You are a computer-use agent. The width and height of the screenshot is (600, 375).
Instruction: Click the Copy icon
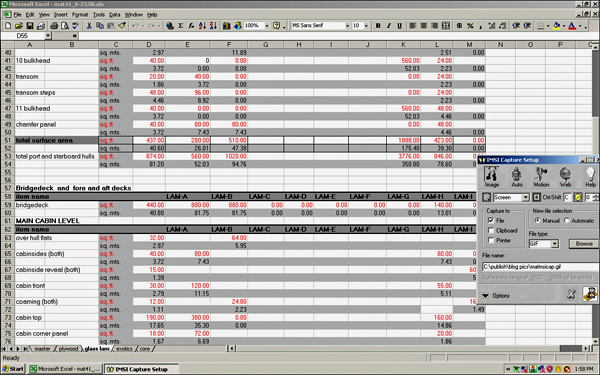coord(100,26)
